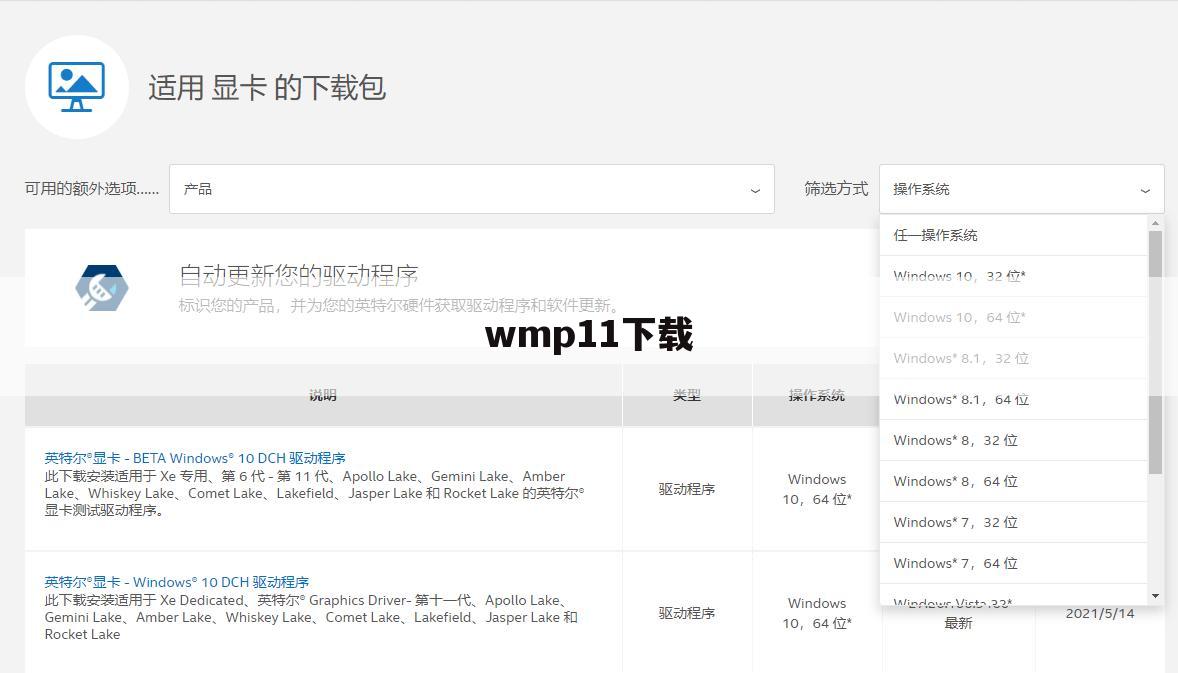The image size is (1178, 673).
Task: Click the dropdown list scrollbar thumb
Action: pos(1155,352)
